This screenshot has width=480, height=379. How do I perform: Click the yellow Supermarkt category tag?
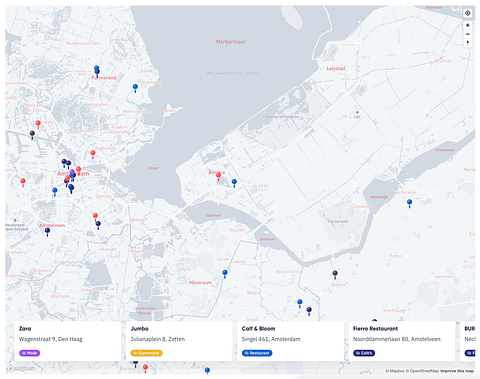147,353
